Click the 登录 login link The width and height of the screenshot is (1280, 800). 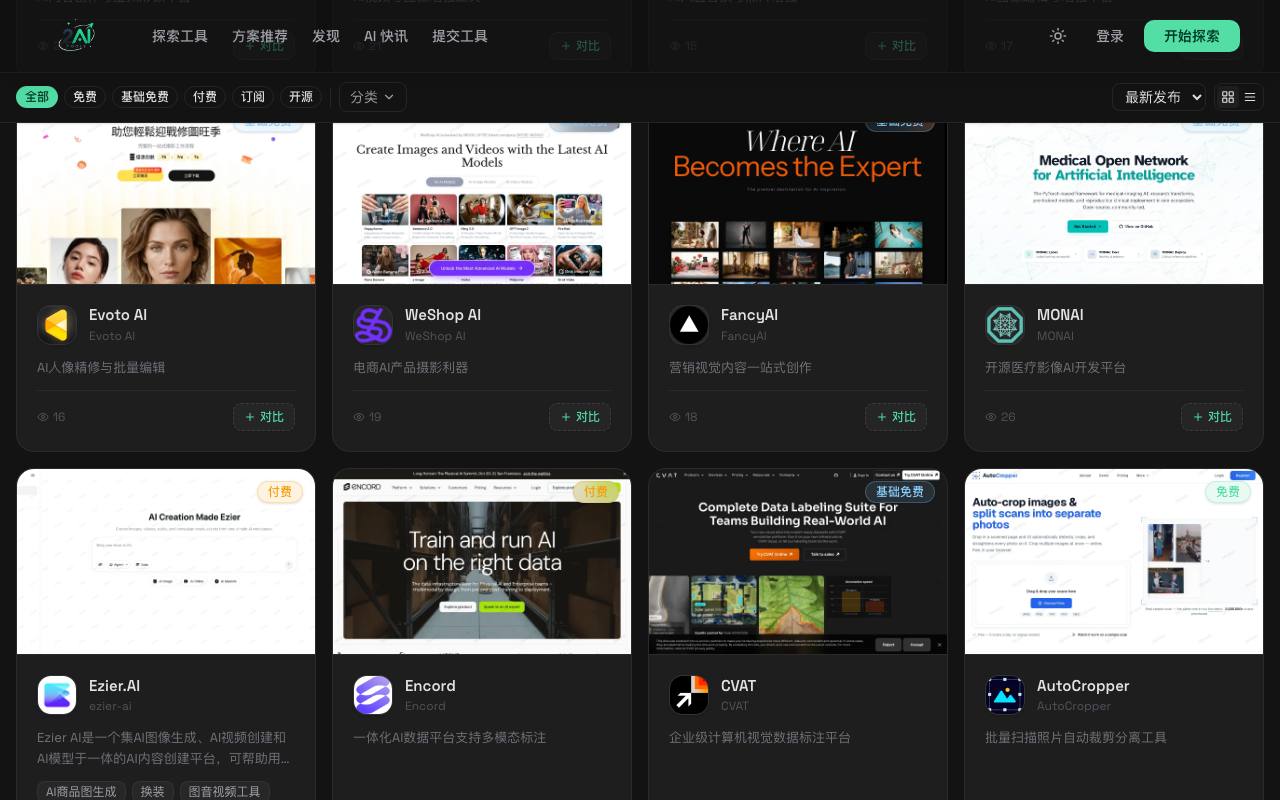pyautogui.click(x=1110, y=36)
